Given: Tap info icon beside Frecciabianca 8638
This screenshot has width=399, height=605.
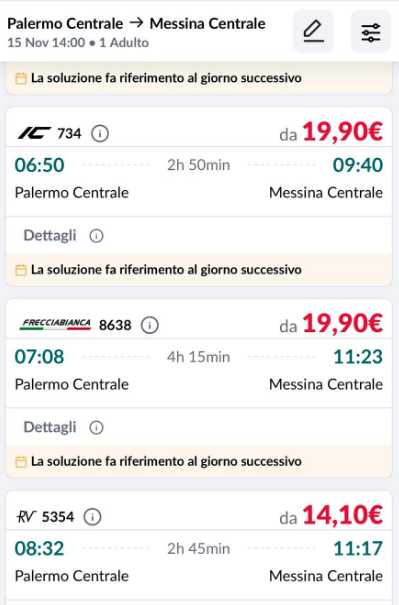Looking at the screenshot, I should (x=150, y=325).
